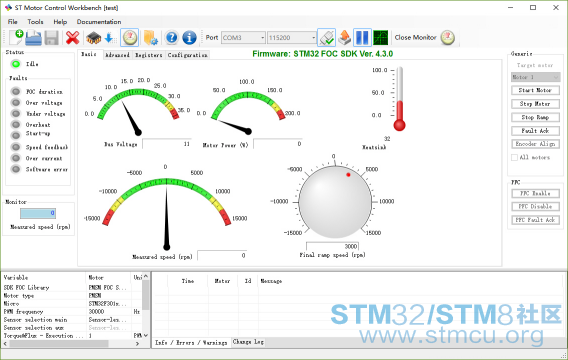Open the Documentation menu
568x360 pixels.
click(x=99, y=22)
